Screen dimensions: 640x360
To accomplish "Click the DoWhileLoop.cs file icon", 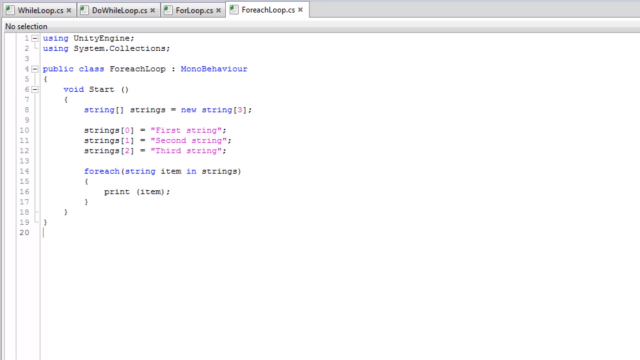I will point(84,10).
